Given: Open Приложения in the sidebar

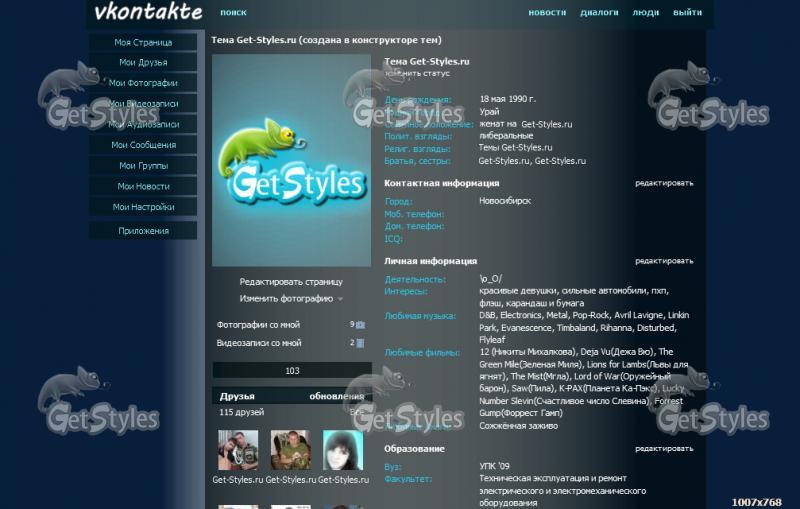Looking at the screenshot, I should coord(143,231).
